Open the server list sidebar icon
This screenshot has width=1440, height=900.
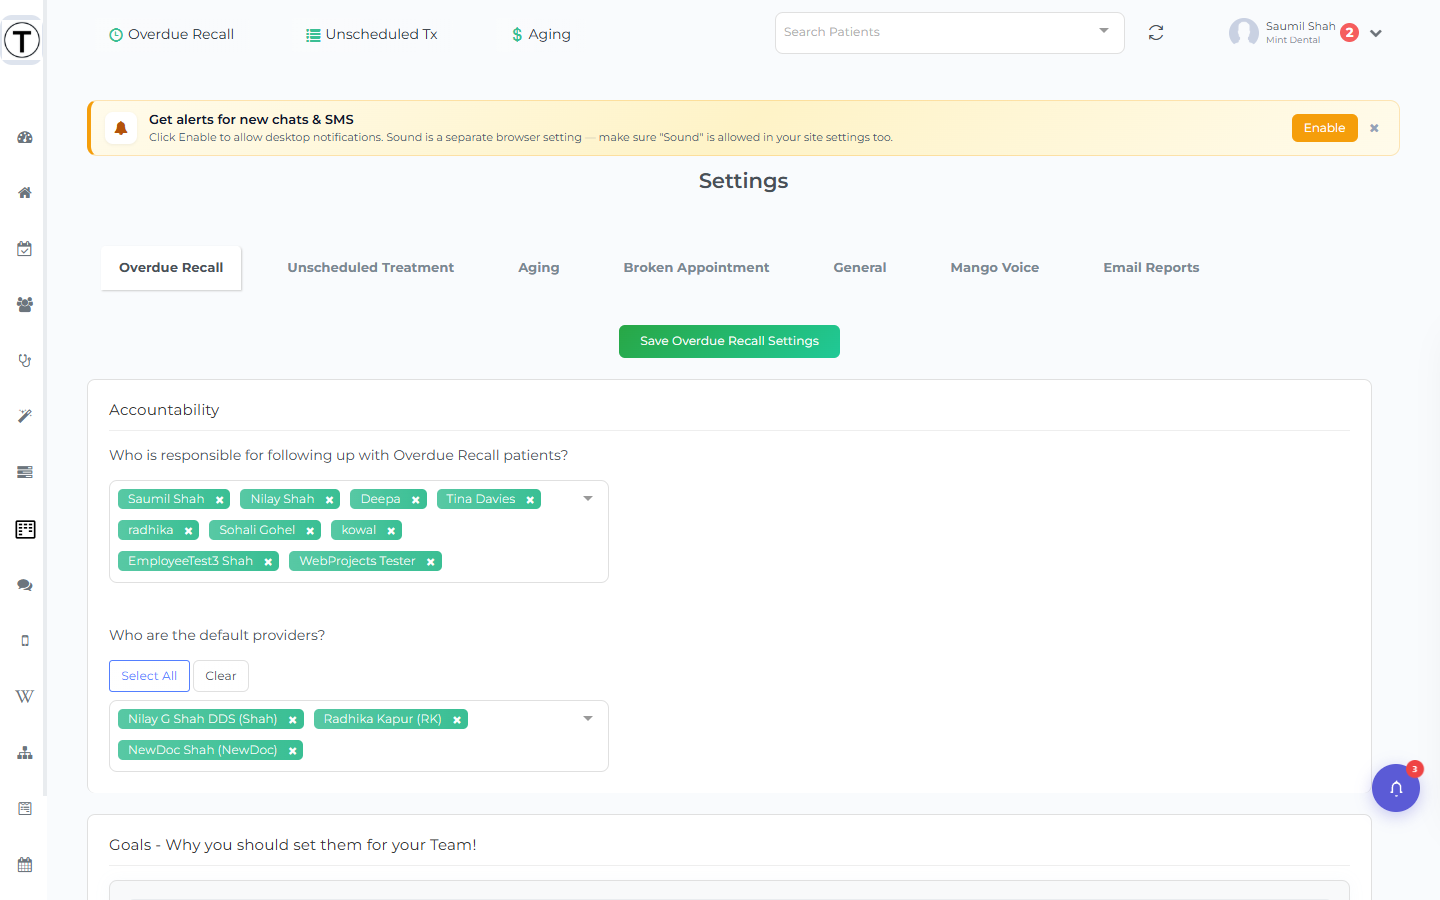click(25, 472)
